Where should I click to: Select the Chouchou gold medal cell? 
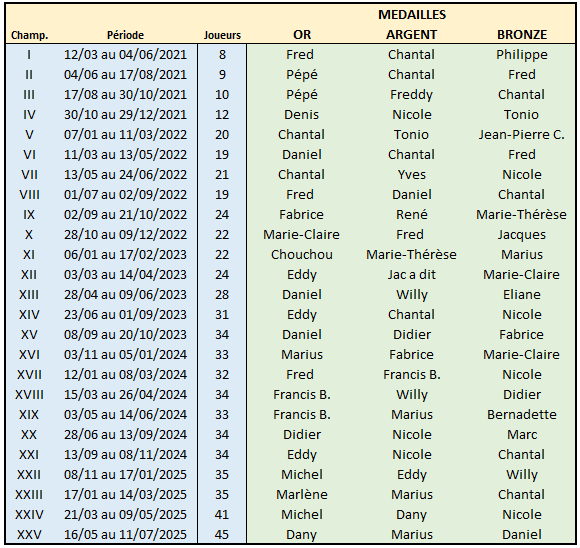click(x=302, y=255)
